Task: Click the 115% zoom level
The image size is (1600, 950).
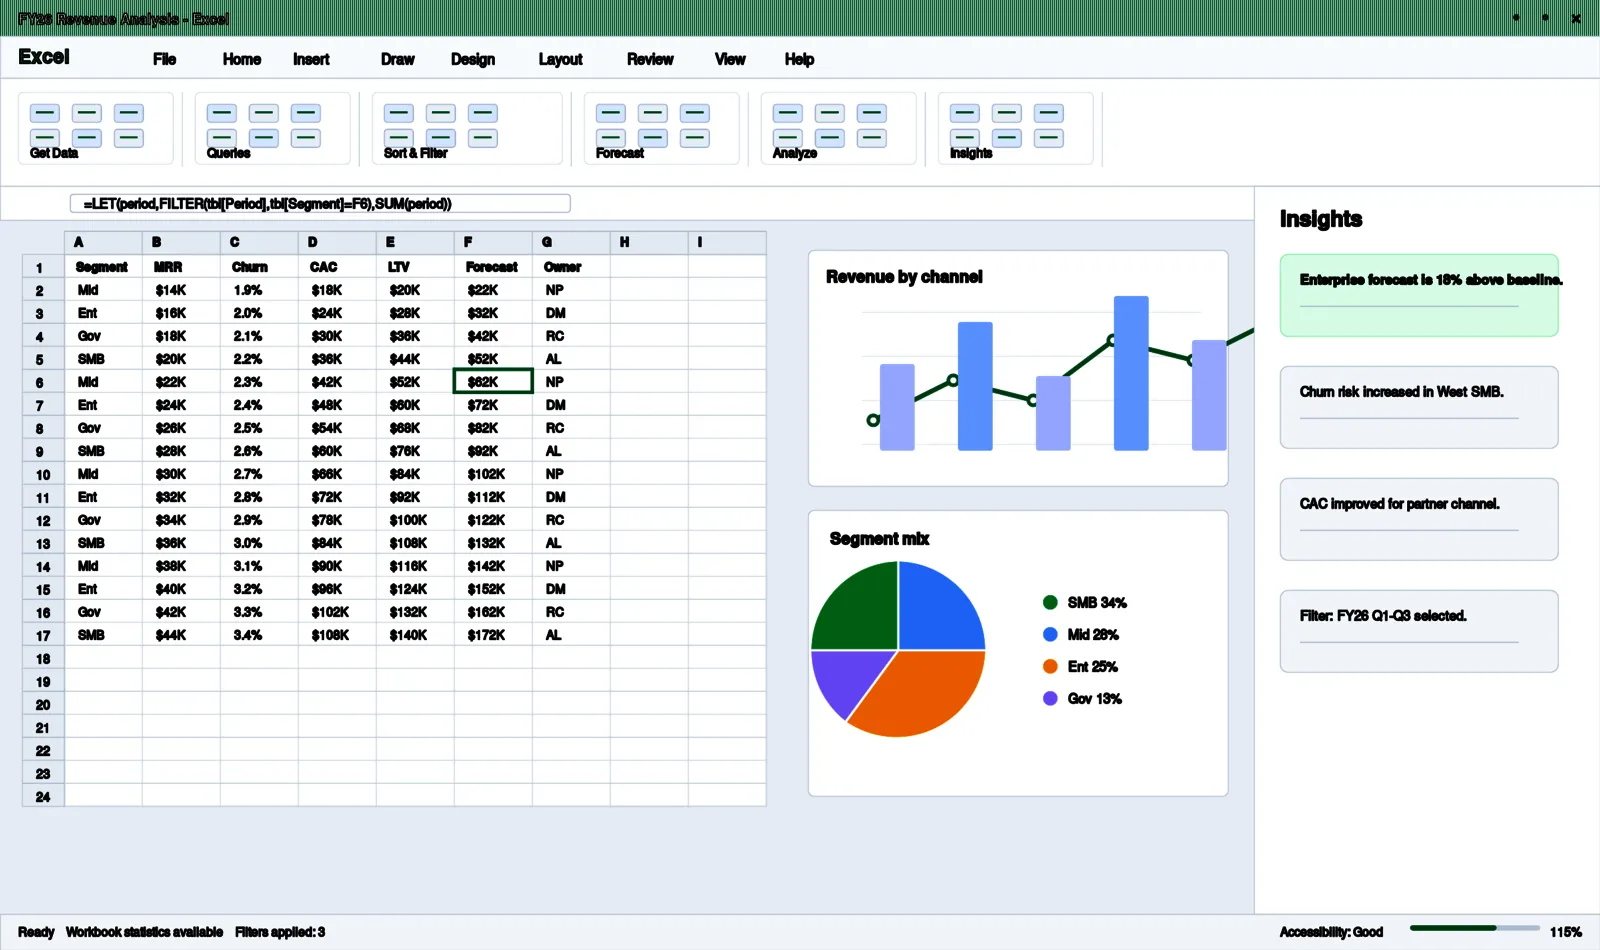Action: tap(1566, 932)
